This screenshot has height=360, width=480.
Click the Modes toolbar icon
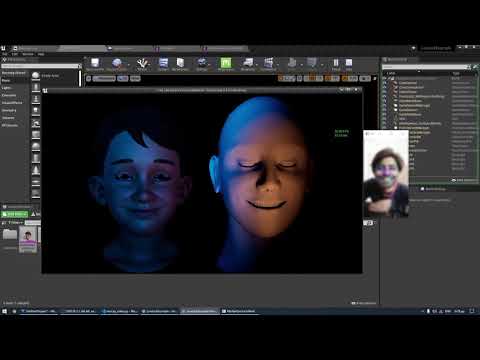[142, 64]
